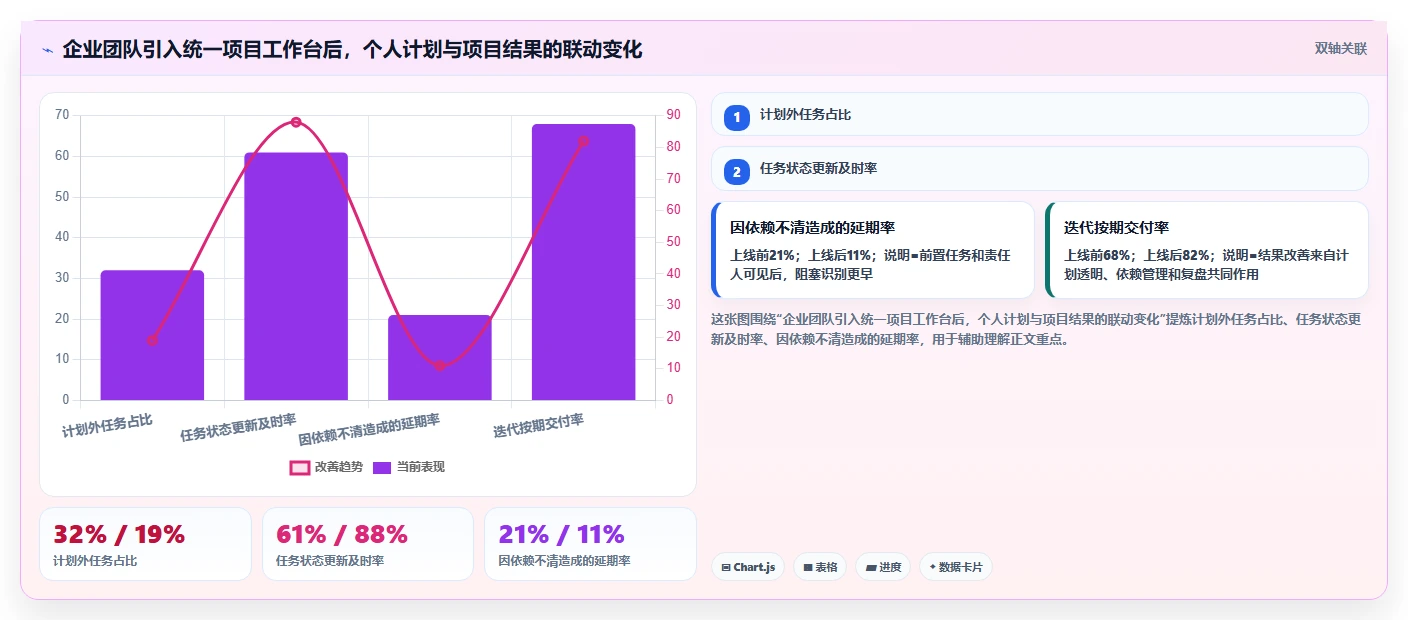
Task: Click the Chart.js tag
Action: point(748,567)
